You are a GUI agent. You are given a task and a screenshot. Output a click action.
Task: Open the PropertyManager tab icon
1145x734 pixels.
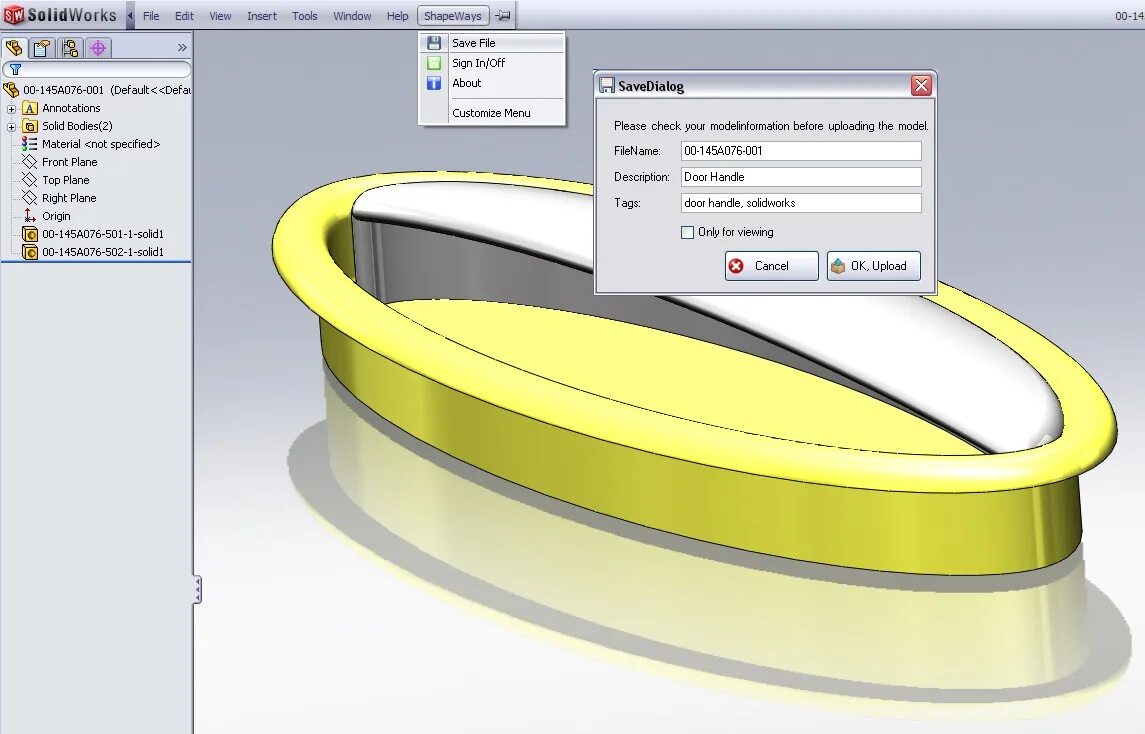click(41, 47)
